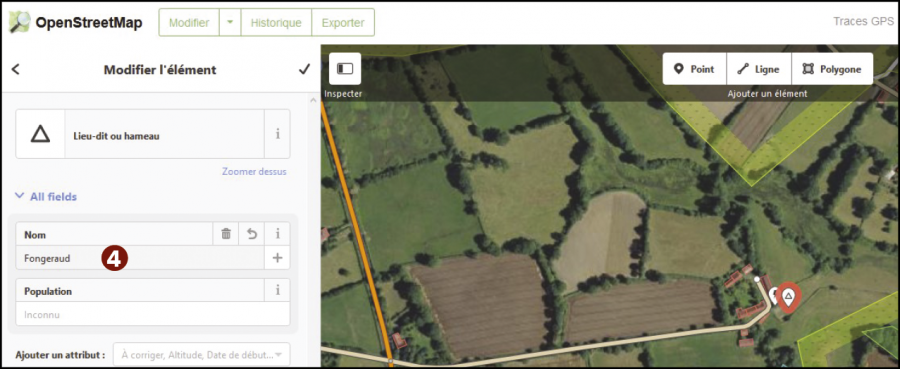Select the Ligne tool
Viewport: 900px width, 369px height.
coord(759,69)
